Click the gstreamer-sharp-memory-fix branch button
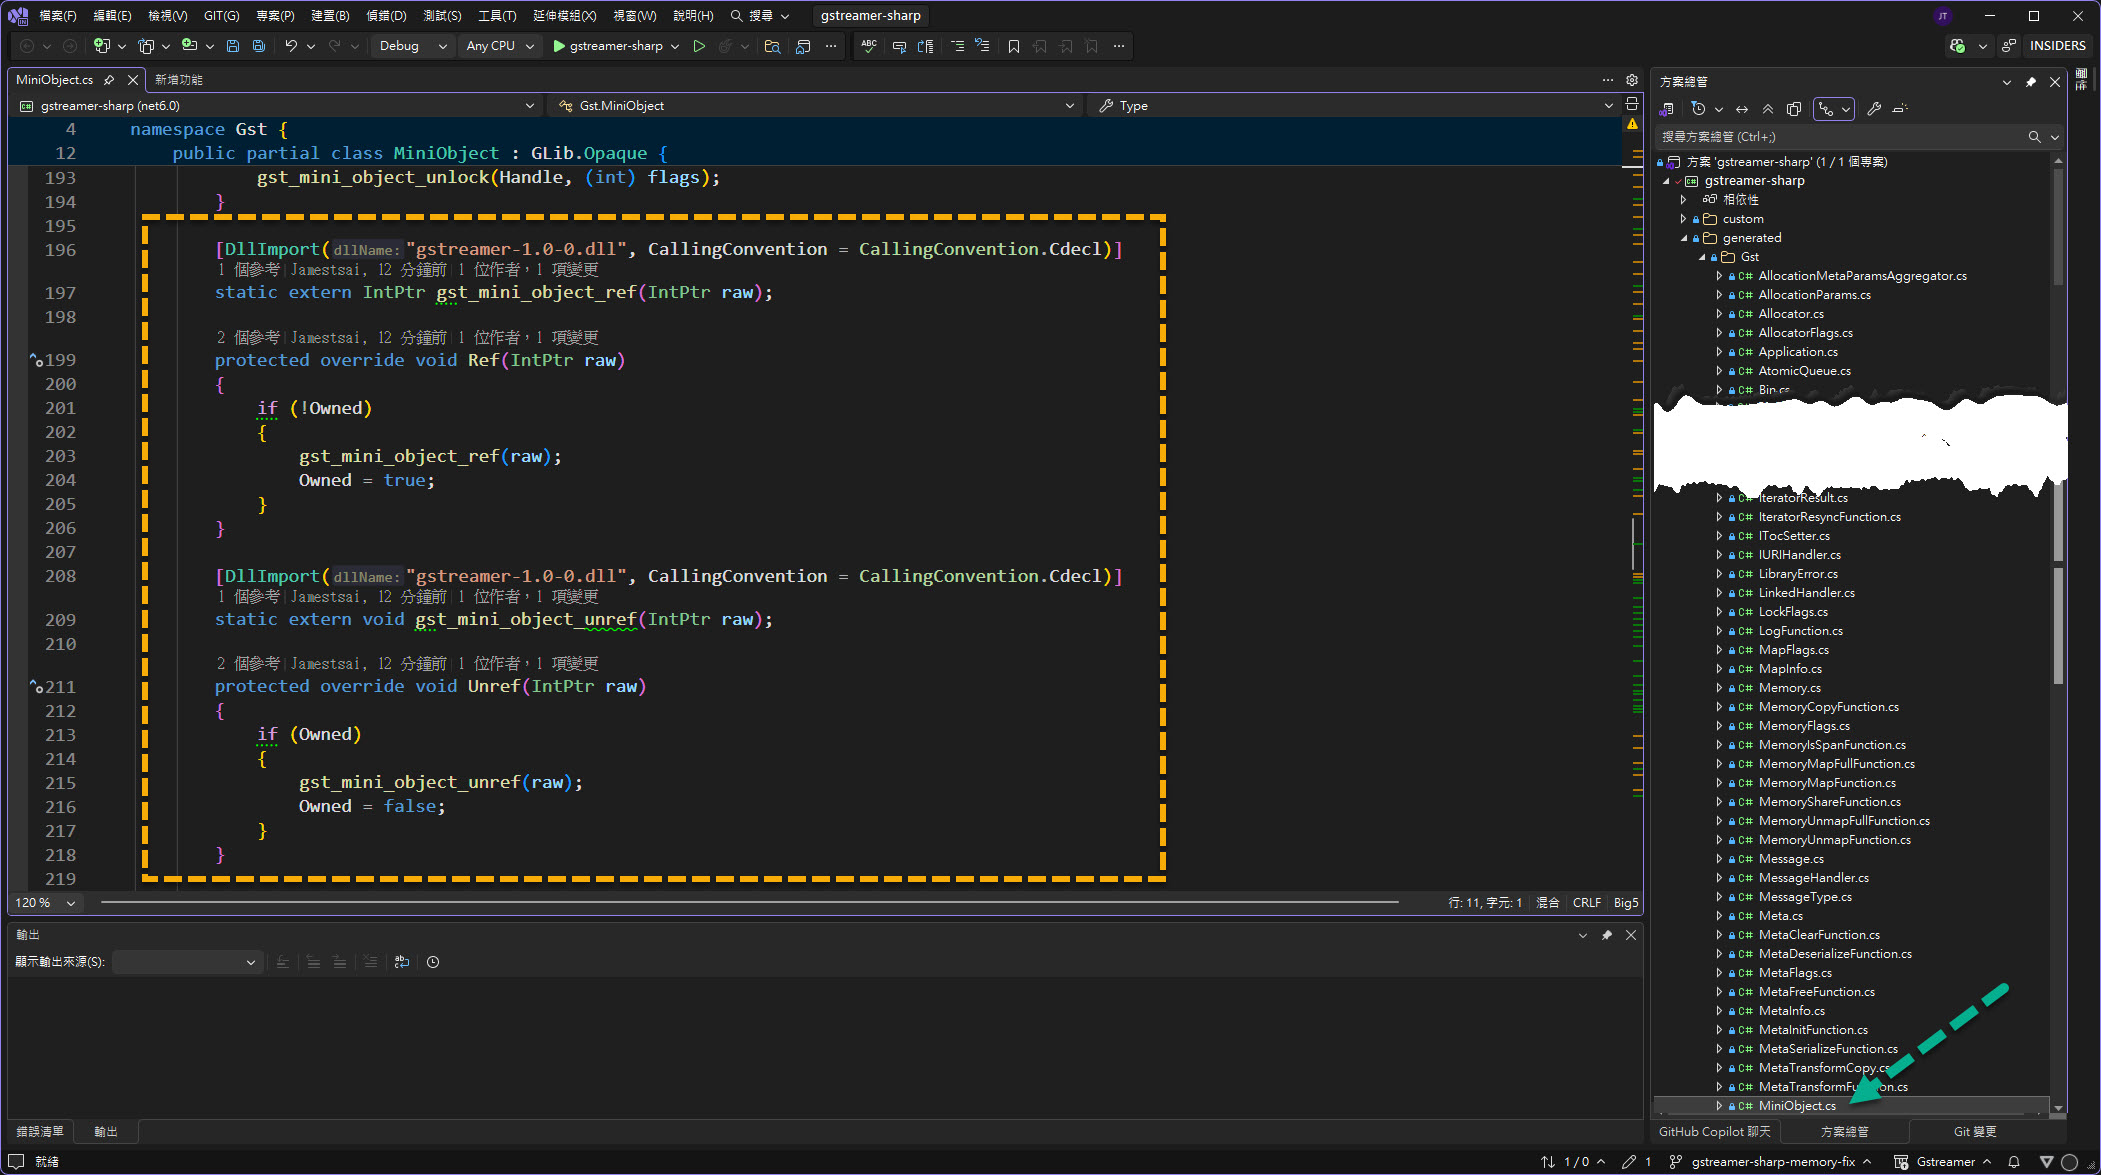 [1771, 1162]
